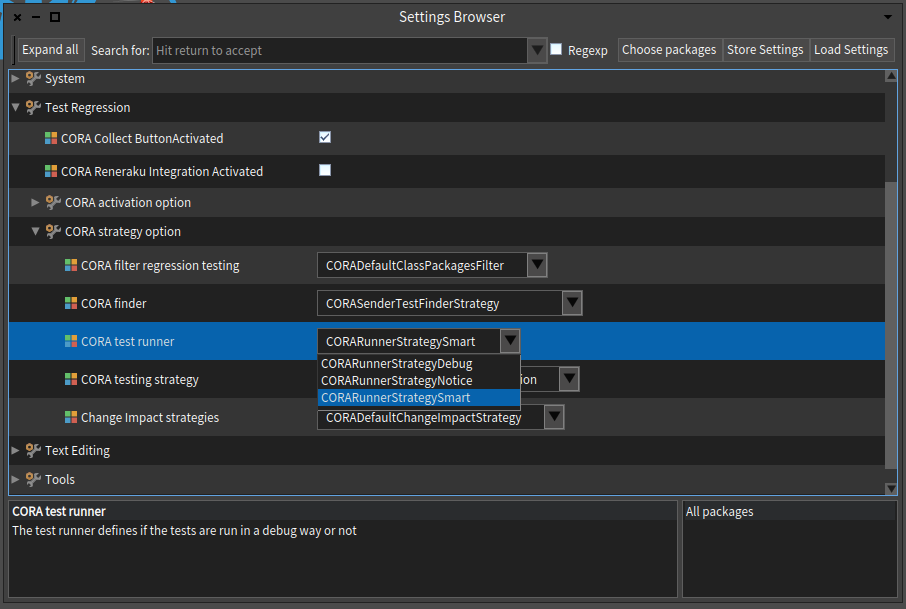Click the scrollbar down arrow

891,489
